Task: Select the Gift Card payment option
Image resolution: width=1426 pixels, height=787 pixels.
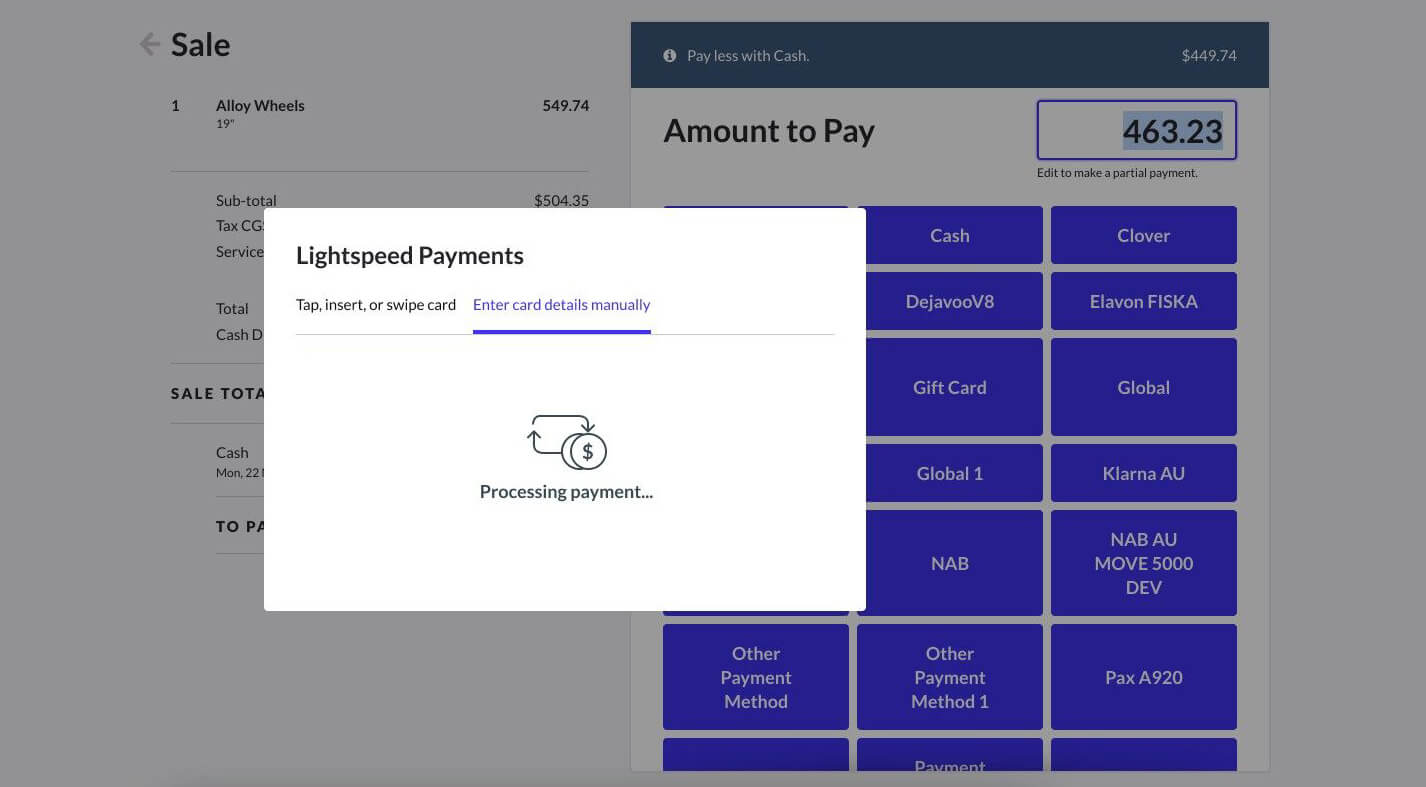Action: (949, 387)
